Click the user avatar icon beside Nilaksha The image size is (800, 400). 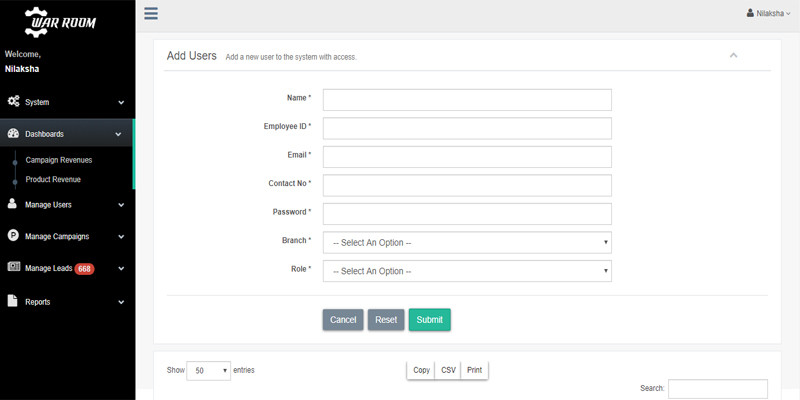pyautogui.click(x=750, y=13)
